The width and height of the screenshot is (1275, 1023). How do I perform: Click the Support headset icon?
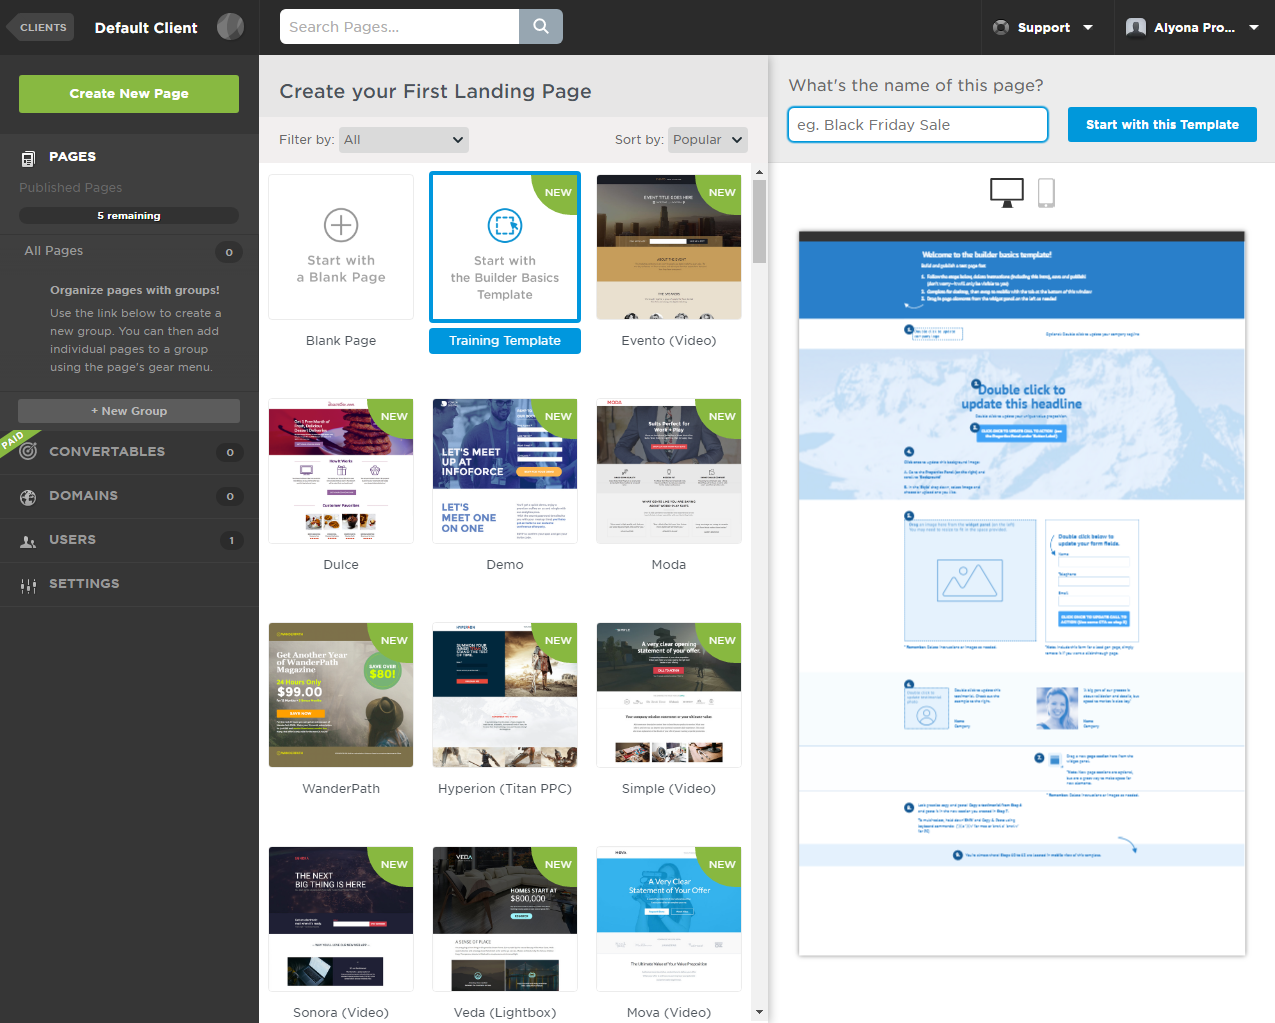point(1002,27)
